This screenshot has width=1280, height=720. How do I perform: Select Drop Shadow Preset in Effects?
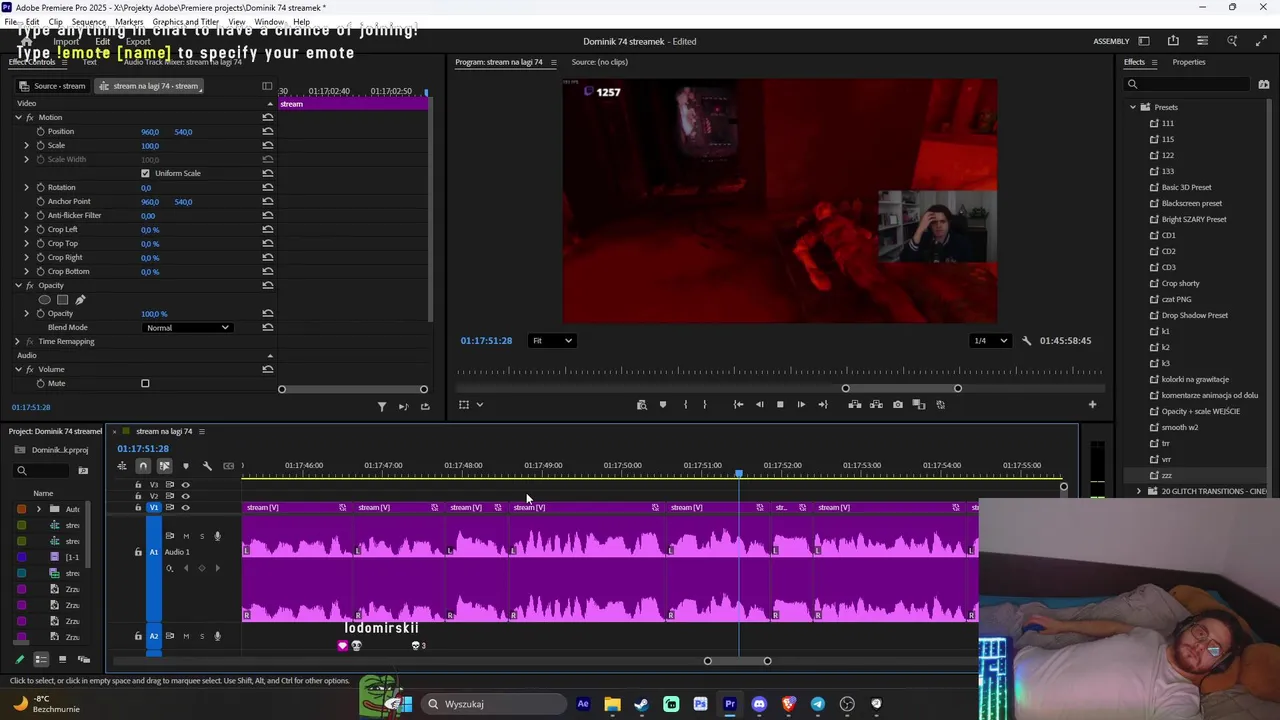[1194, 315]
